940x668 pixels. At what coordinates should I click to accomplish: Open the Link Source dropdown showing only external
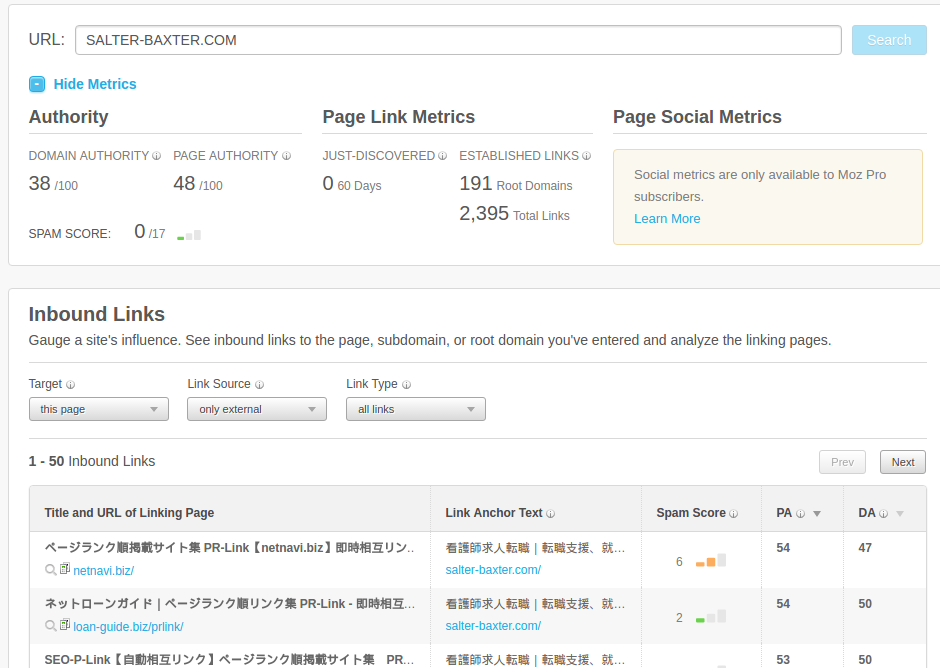256,409
